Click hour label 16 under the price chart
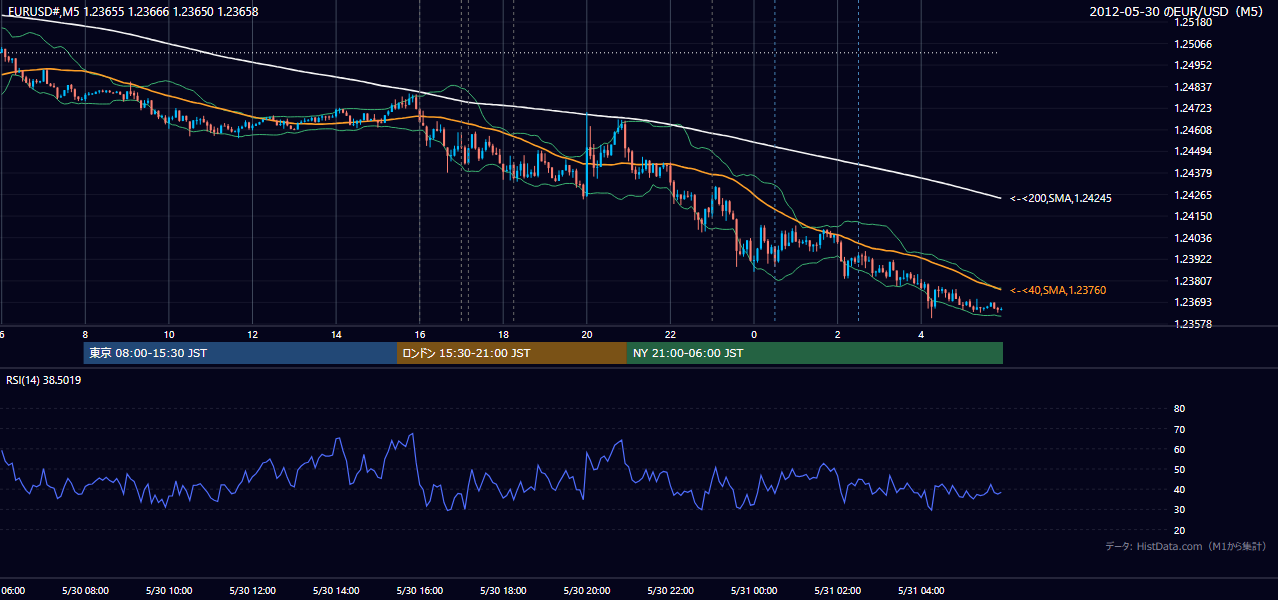The height and width of the screenshot is (600, 1278). pyautogui.click(x=420, y=335)
